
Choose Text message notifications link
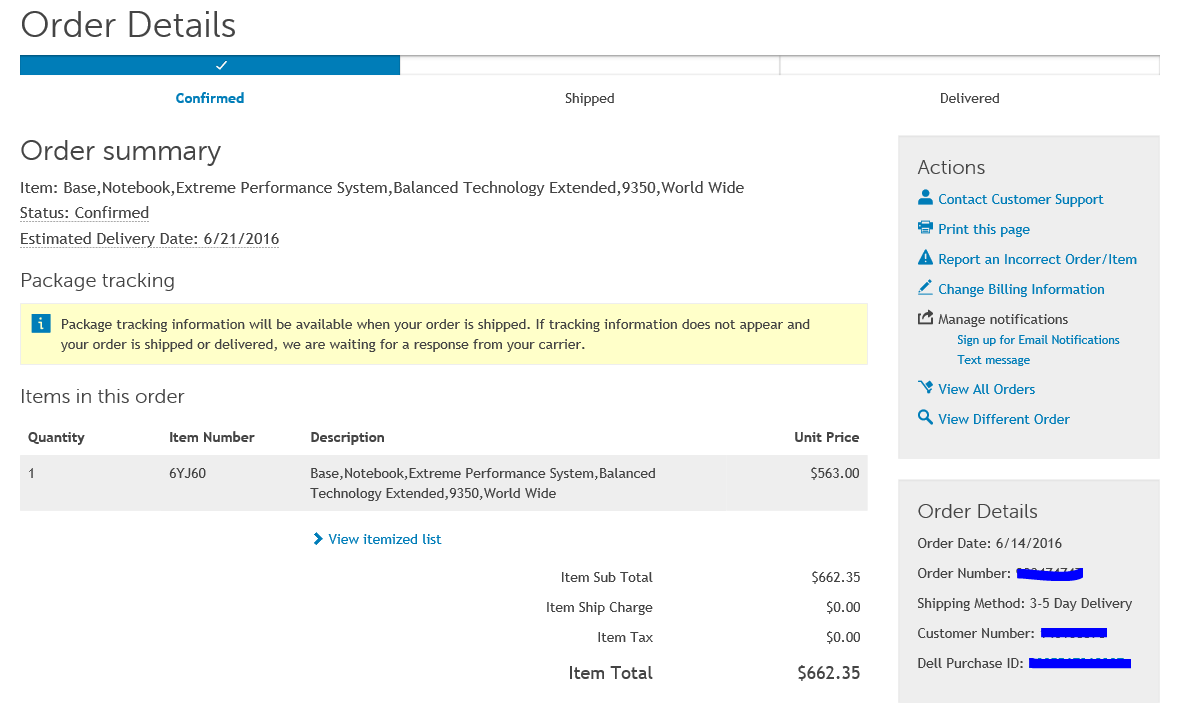[x=993, y=360]
